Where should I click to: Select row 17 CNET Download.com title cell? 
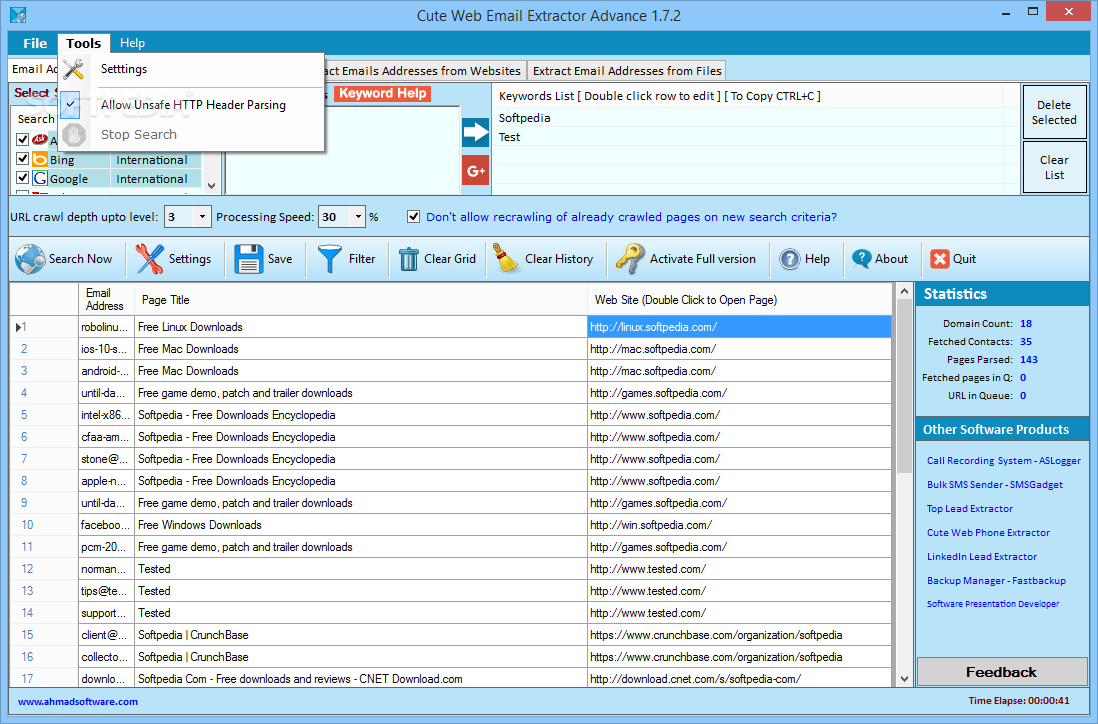click(361, 678)
